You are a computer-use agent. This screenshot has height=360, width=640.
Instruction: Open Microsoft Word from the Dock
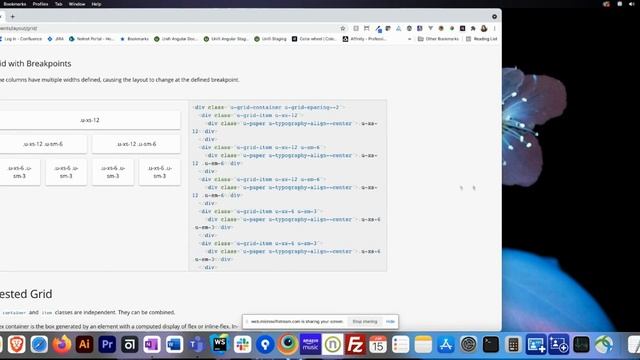174,345
